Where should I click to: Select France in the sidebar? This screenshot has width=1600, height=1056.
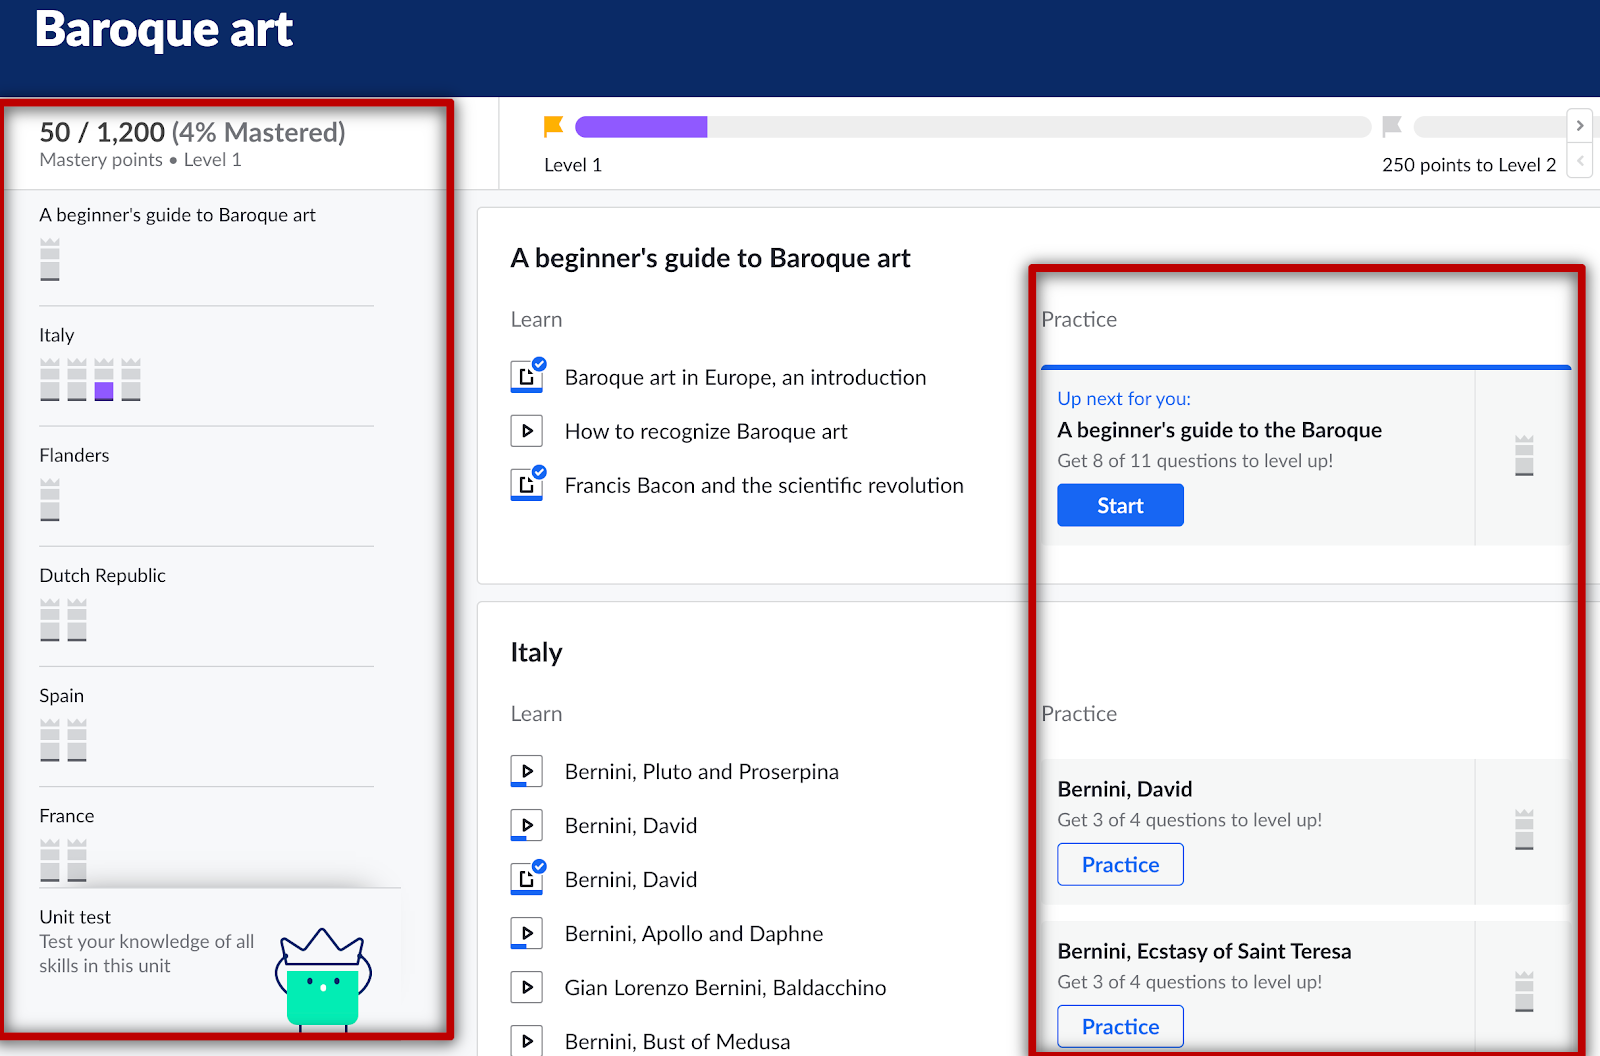[67, 815]
